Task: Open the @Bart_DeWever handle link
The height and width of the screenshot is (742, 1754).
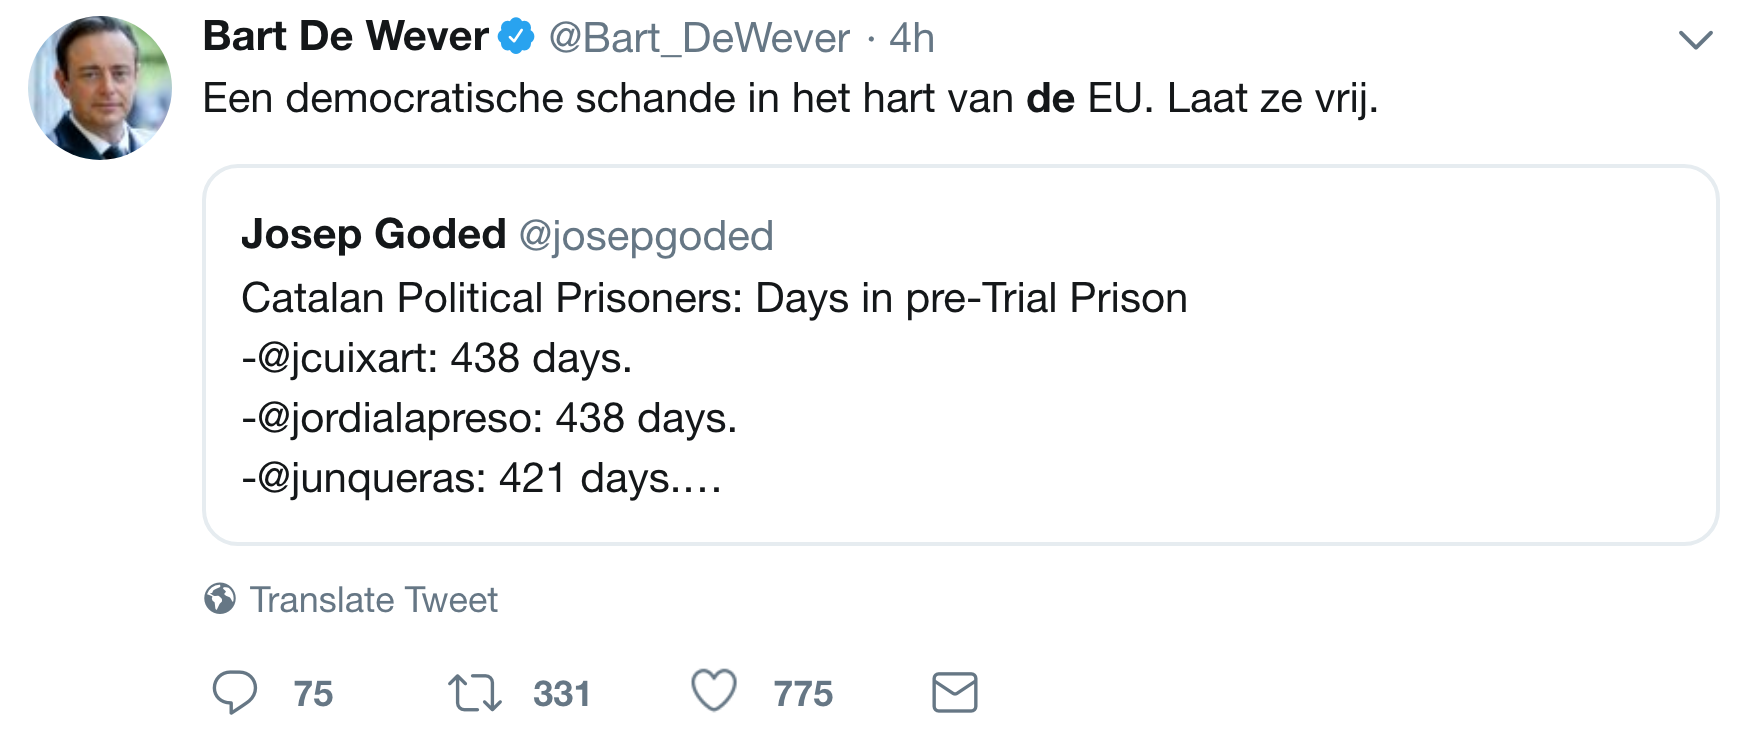Action: click(699, 39)
